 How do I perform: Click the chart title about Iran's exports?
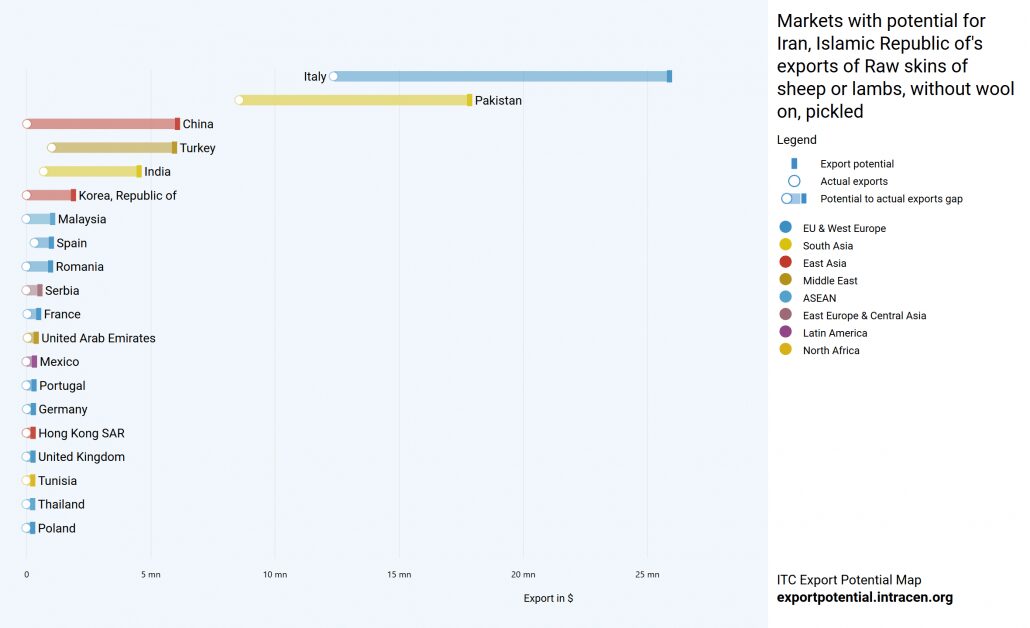point(895,66)
